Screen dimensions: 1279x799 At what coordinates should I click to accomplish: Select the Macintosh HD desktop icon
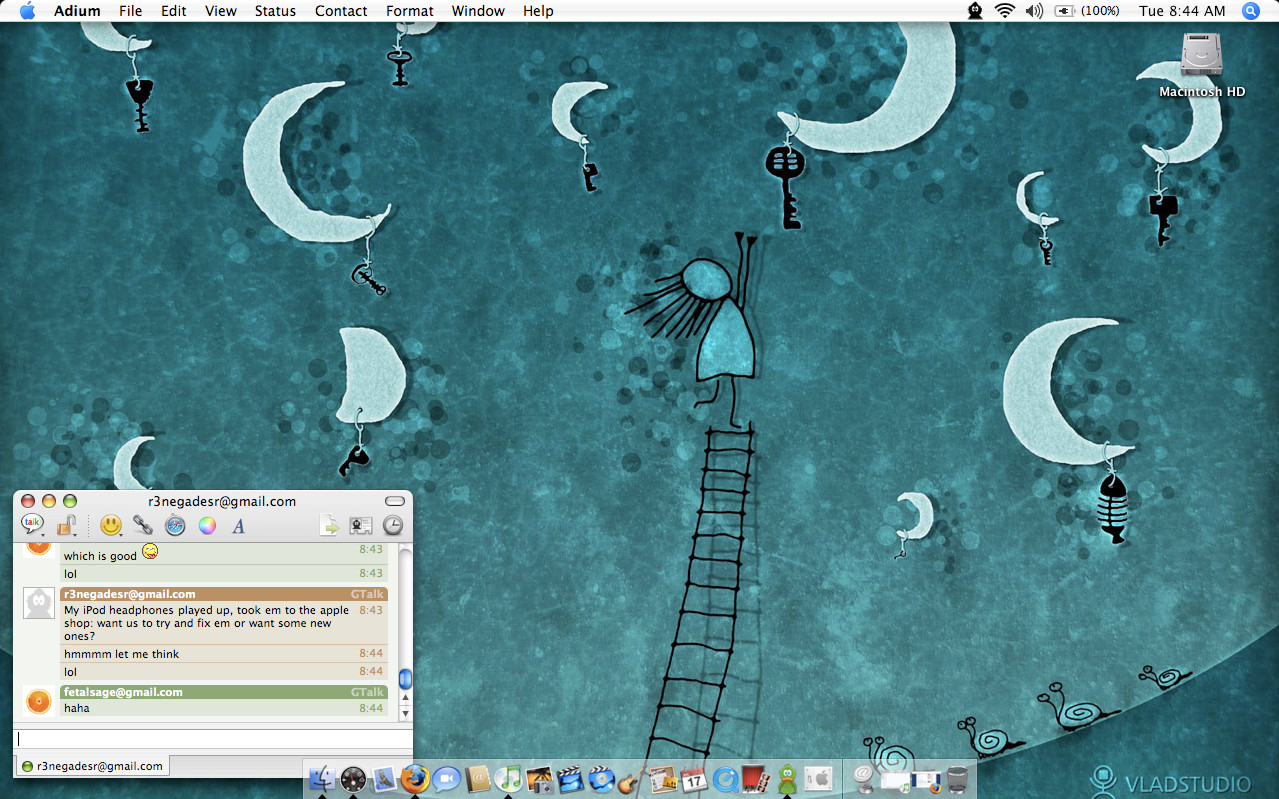click(x=1201, y=64)
